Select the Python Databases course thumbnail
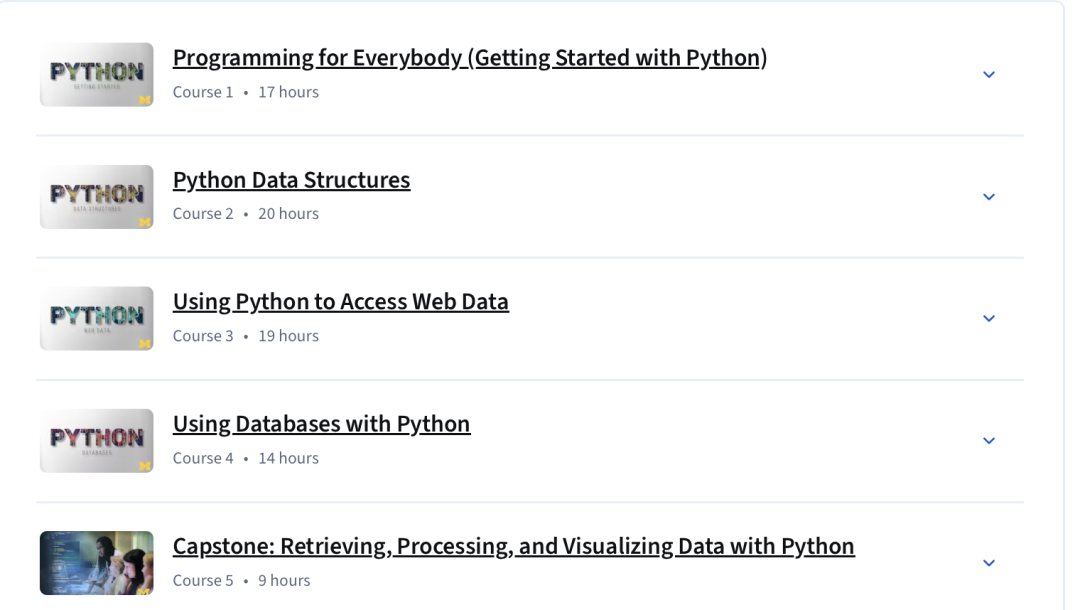 (x=97, y=441)
